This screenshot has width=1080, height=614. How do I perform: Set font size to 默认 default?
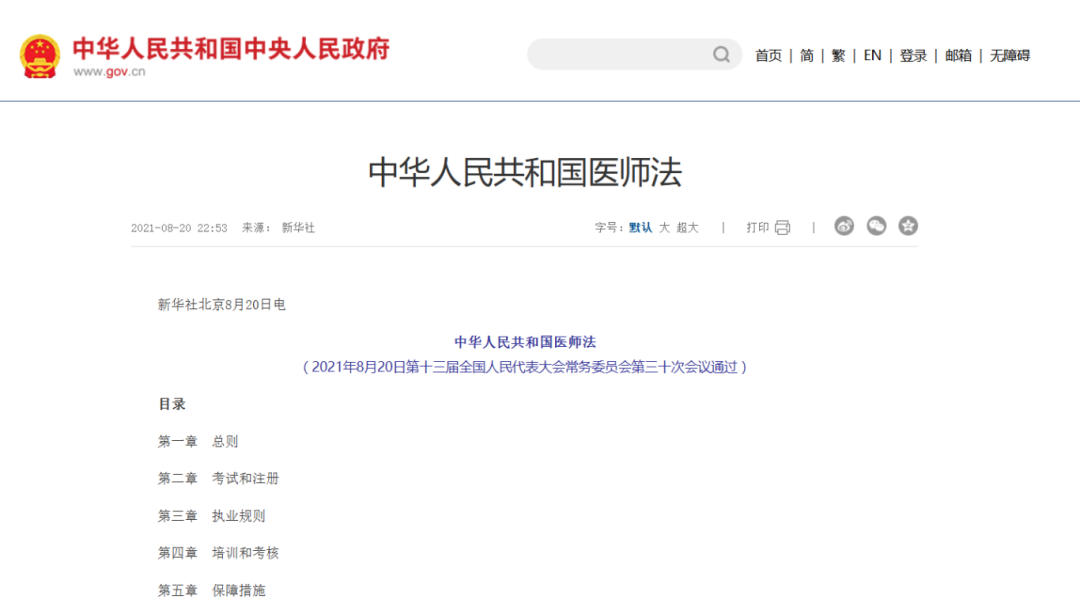640,228
